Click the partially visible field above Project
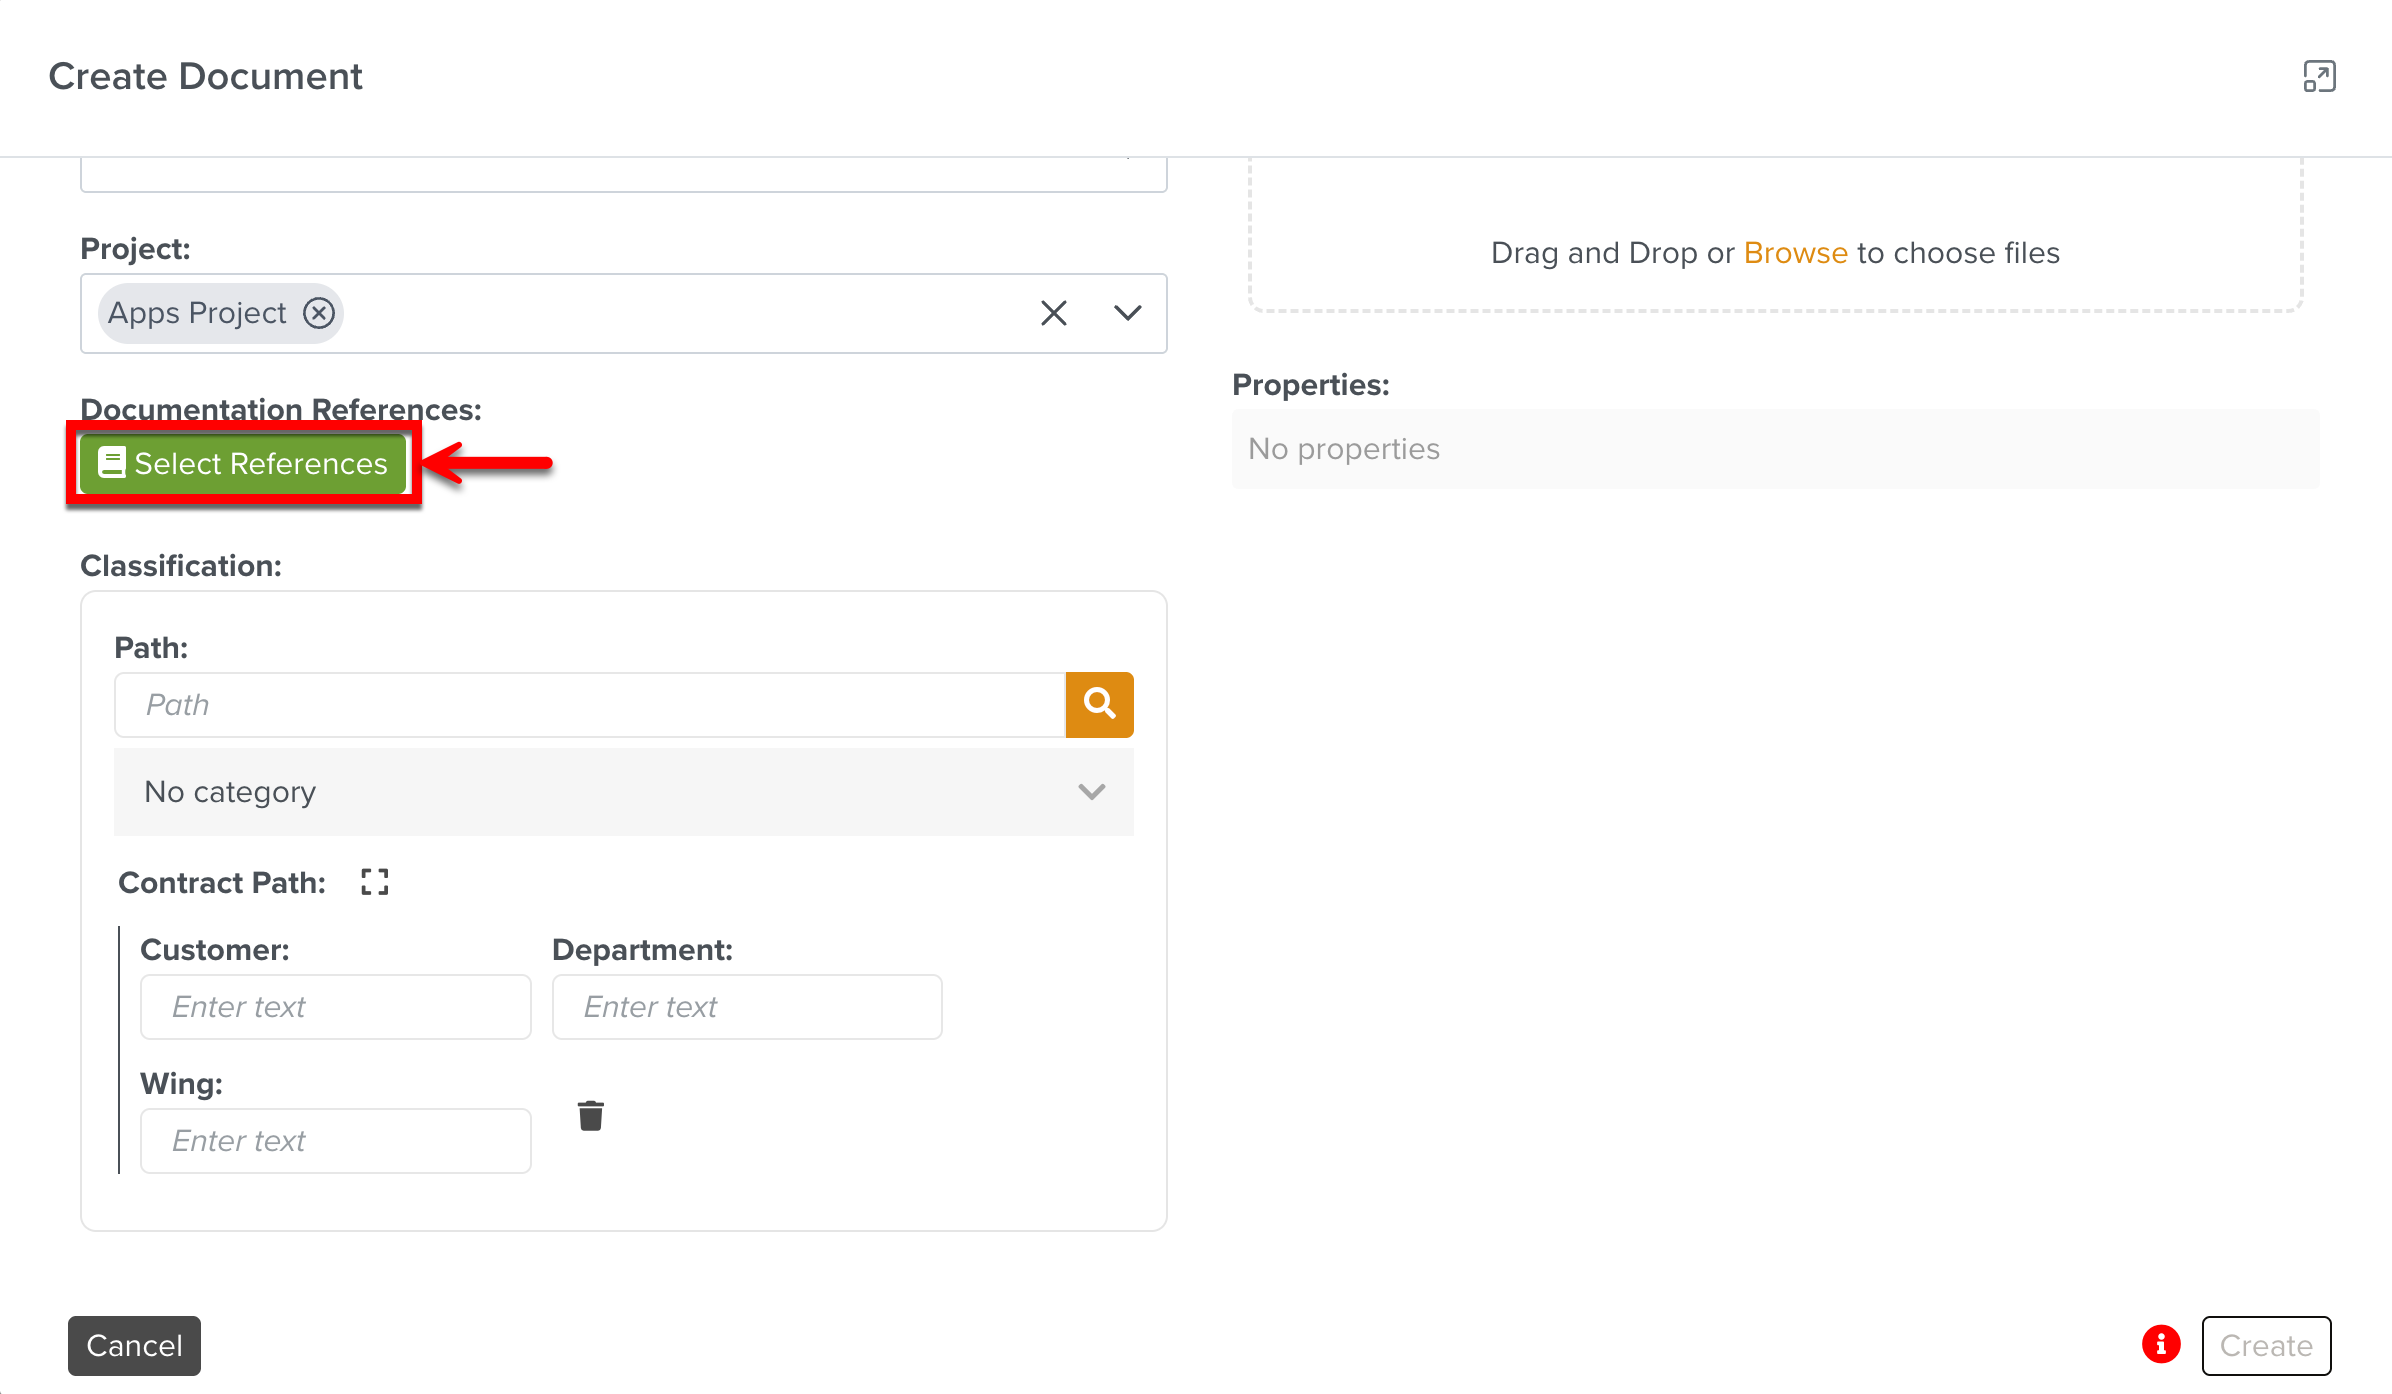Screen dimensions: 2392x1394 [623, 174]
